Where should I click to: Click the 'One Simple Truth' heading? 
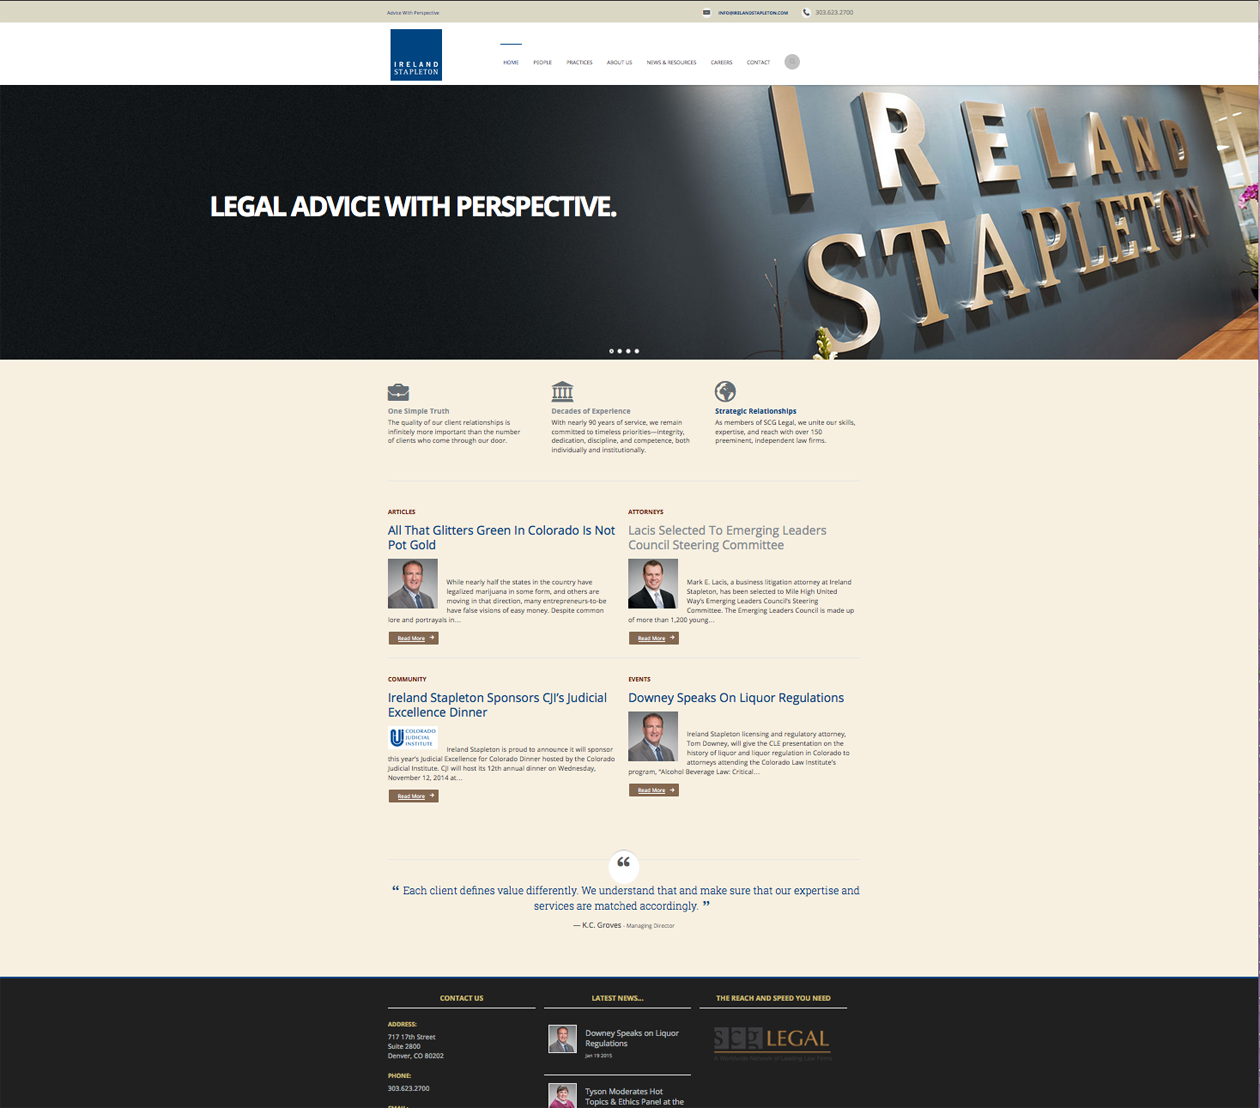418,411
